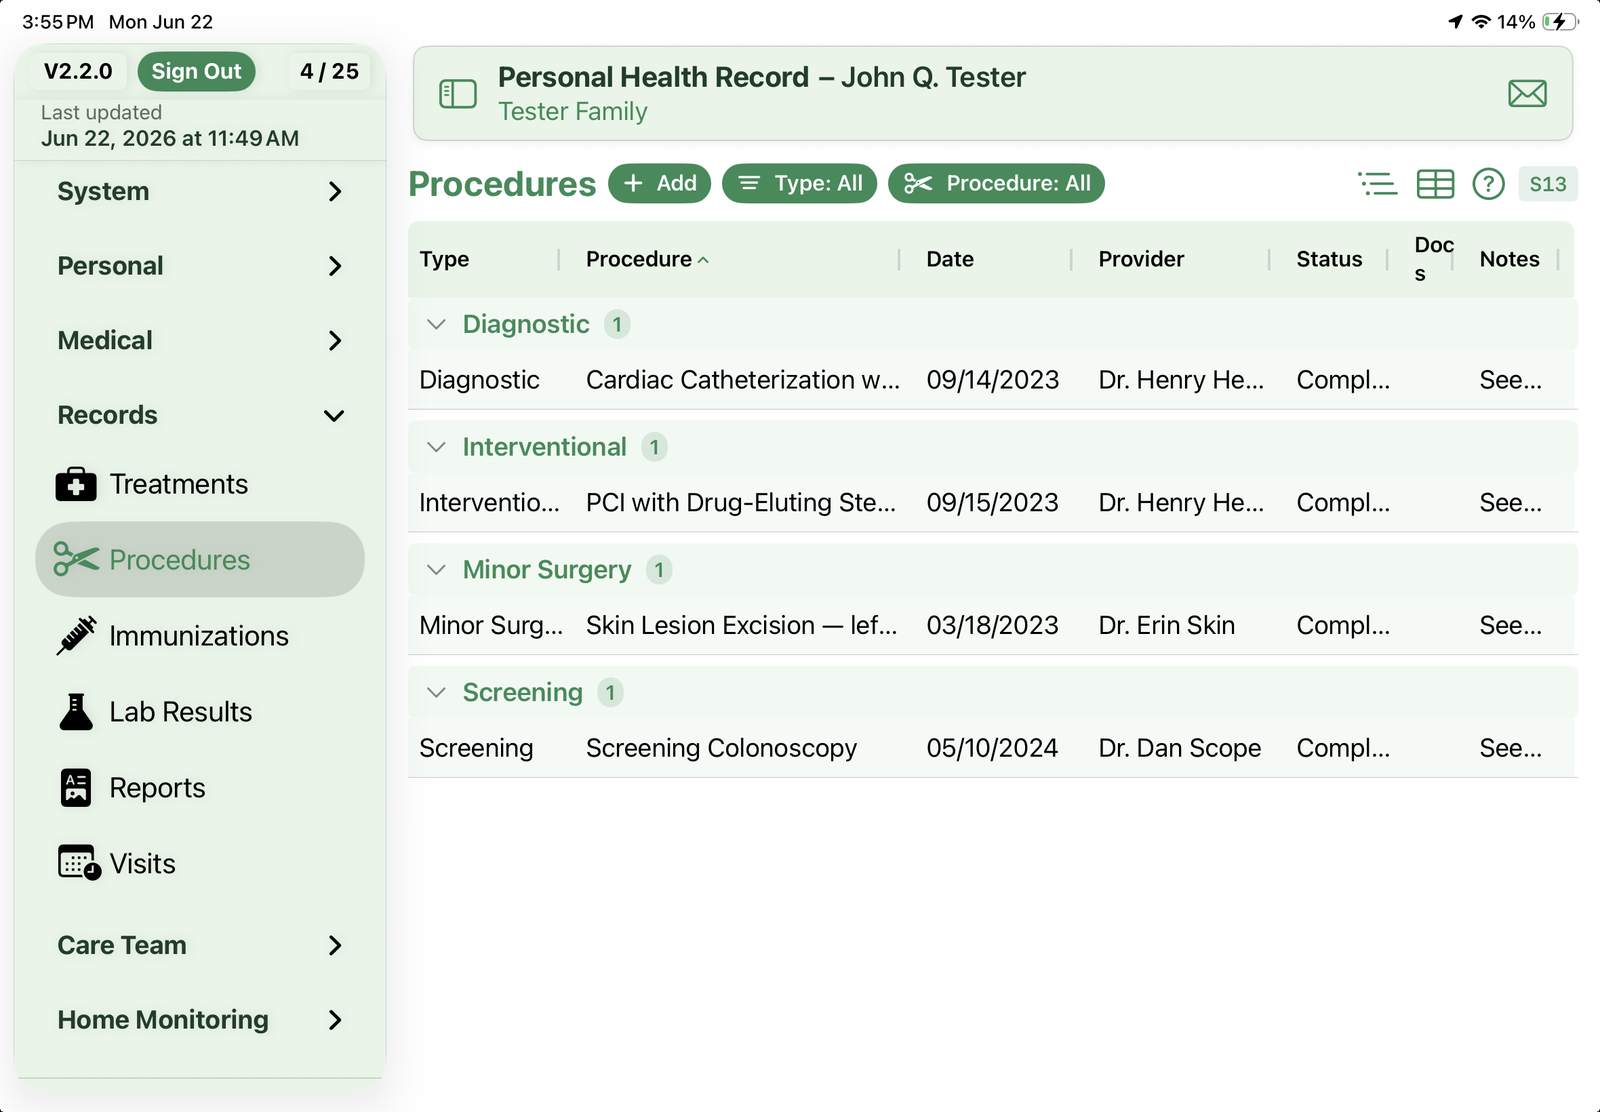
Task: Collapse the Minor Surgery group
Action: click(x=436, y=570)
